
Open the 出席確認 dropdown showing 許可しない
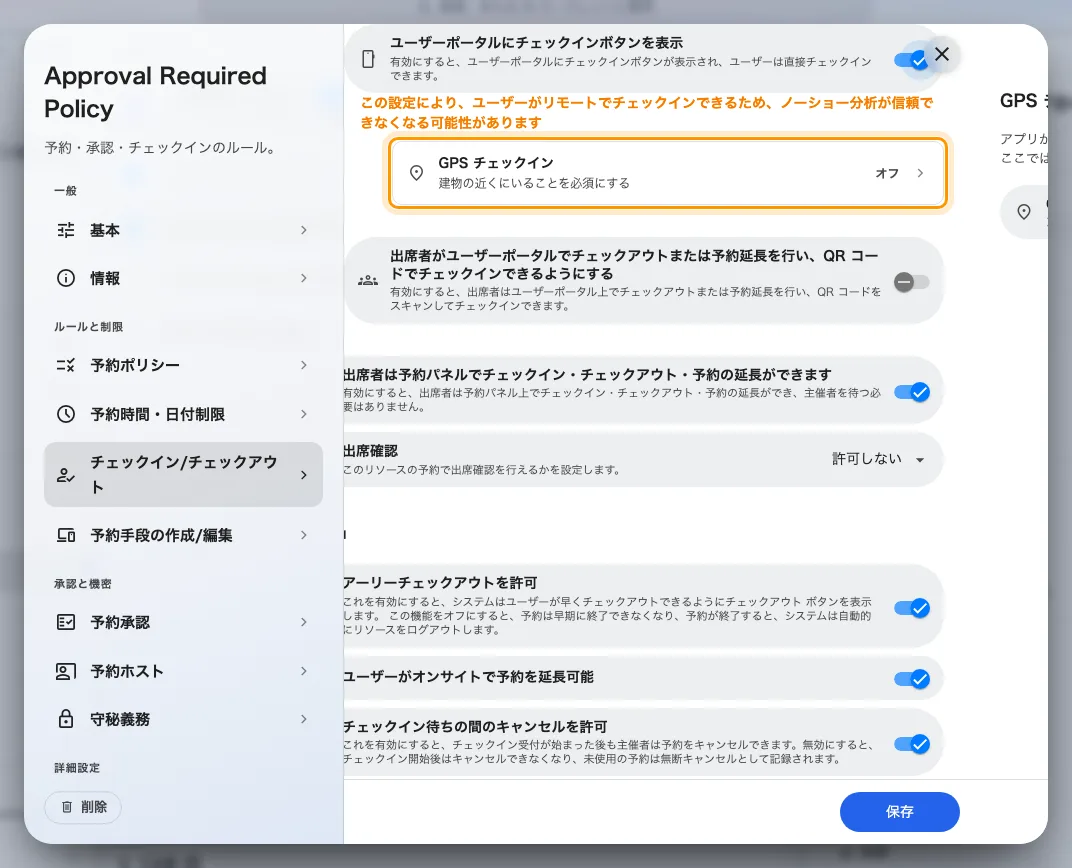click(879, 459)
